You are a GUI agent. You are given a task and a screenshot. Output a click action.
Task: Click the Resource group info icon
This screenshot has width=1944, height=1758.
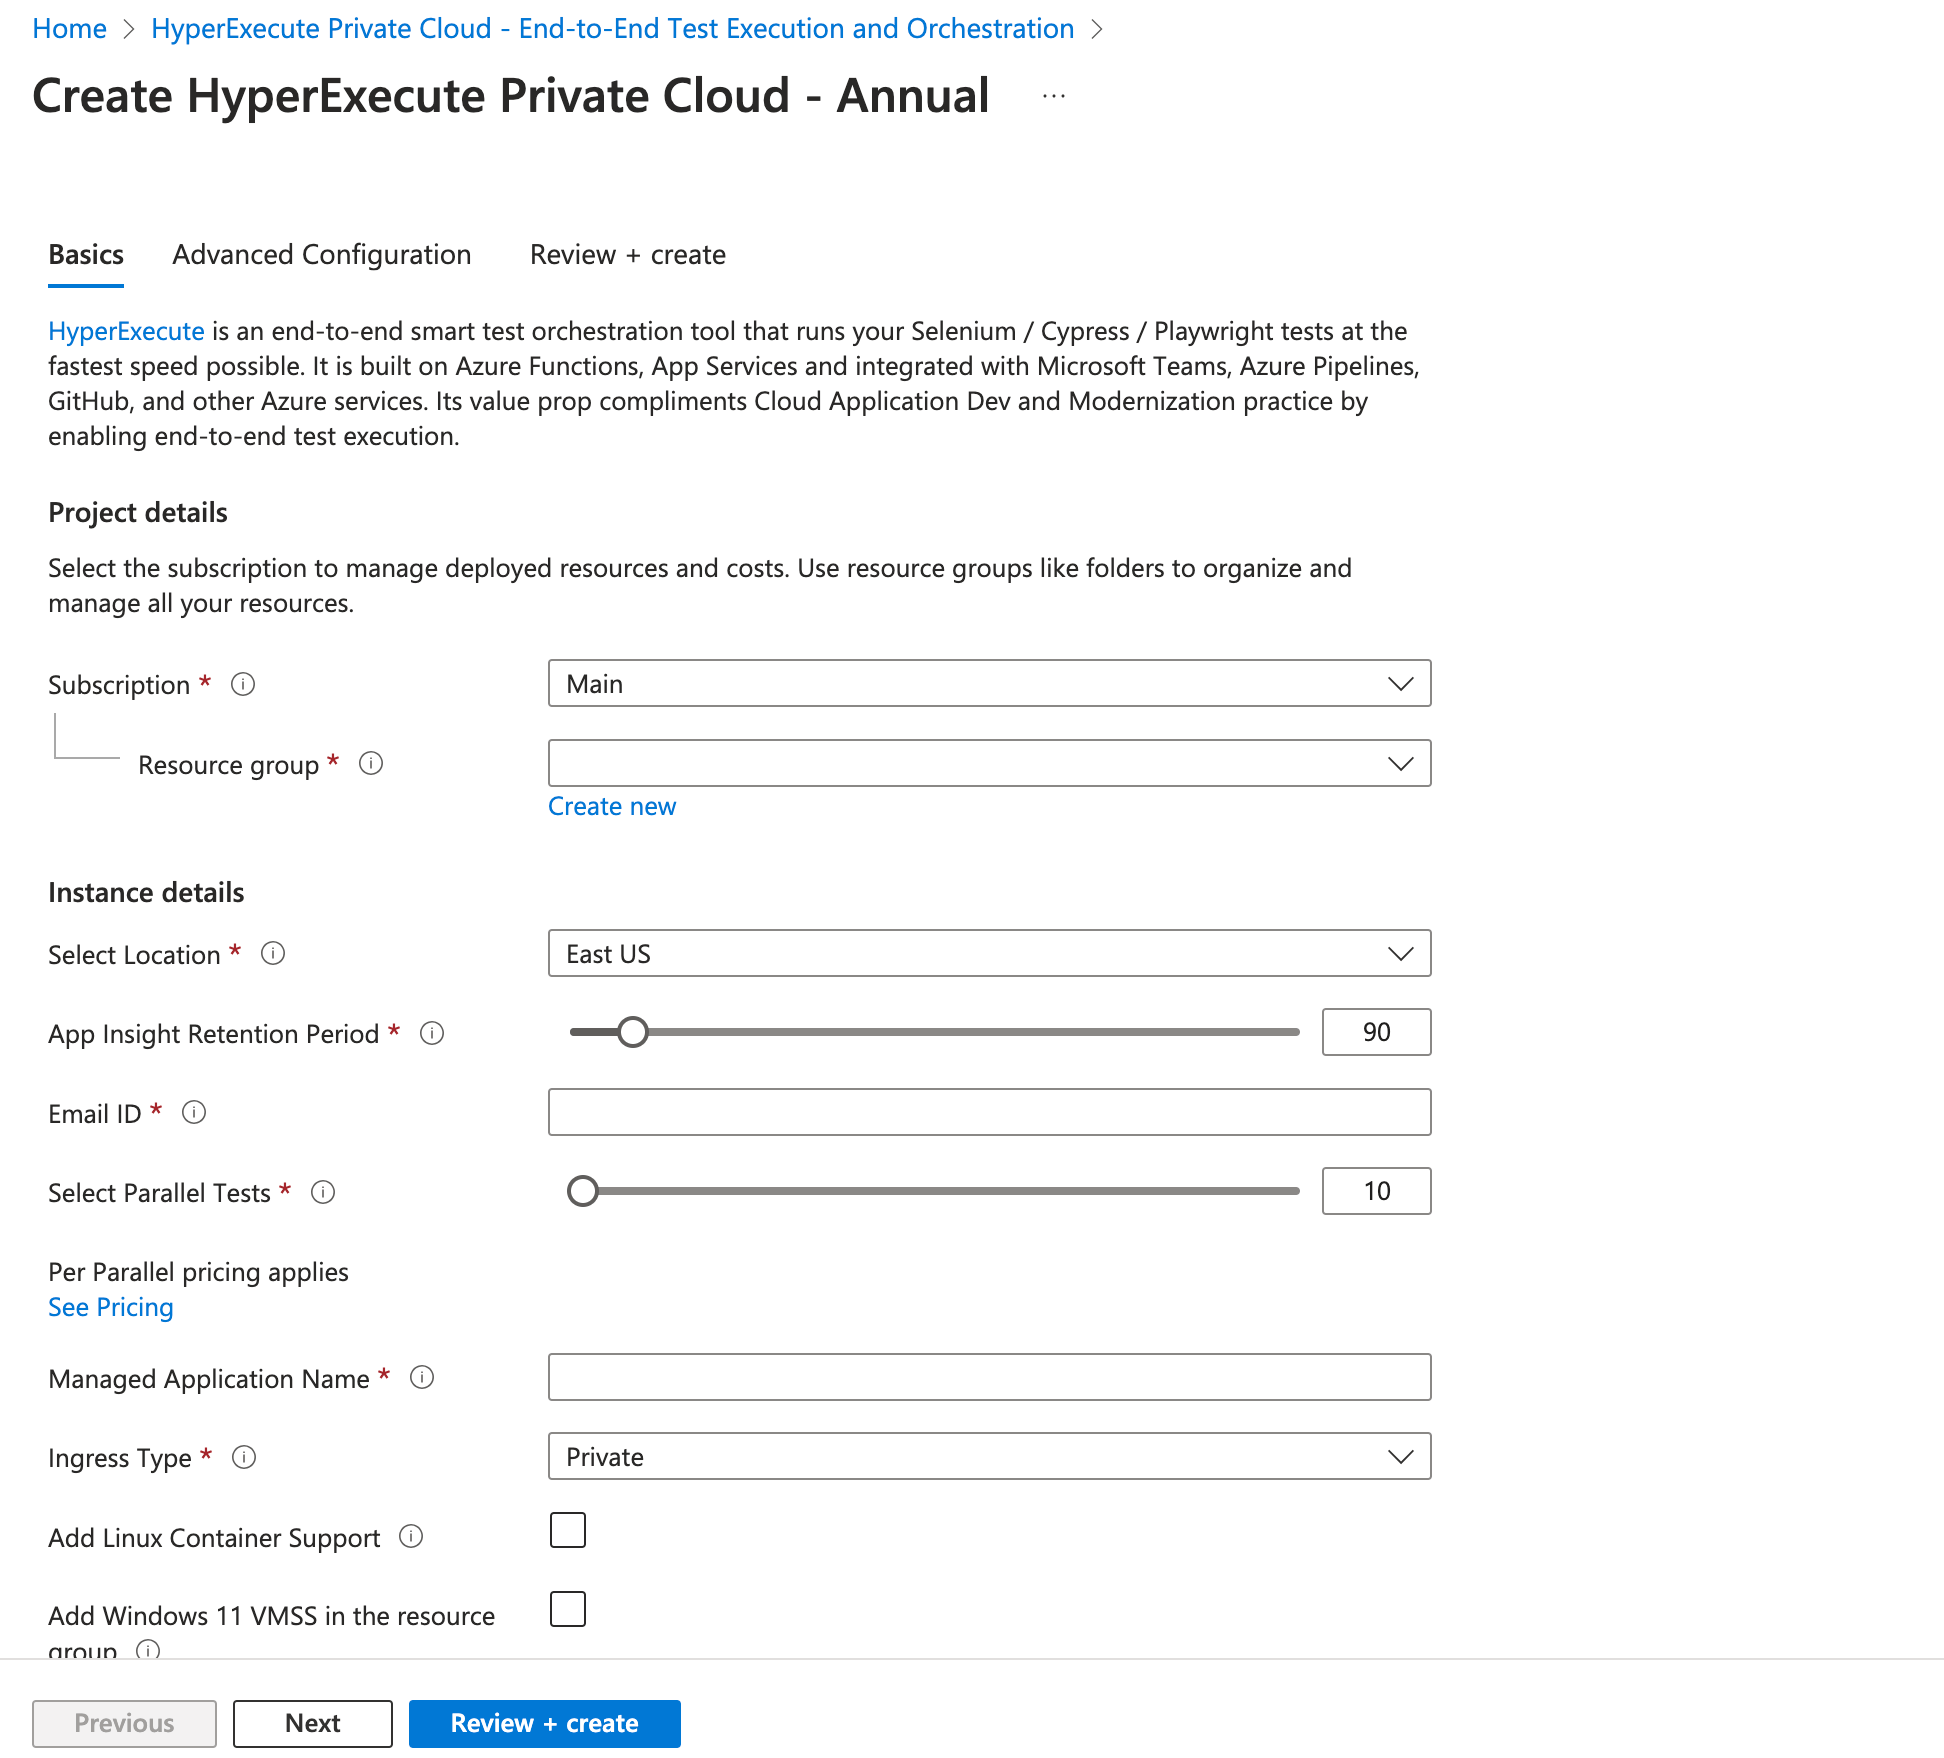[x=371, y=764]
